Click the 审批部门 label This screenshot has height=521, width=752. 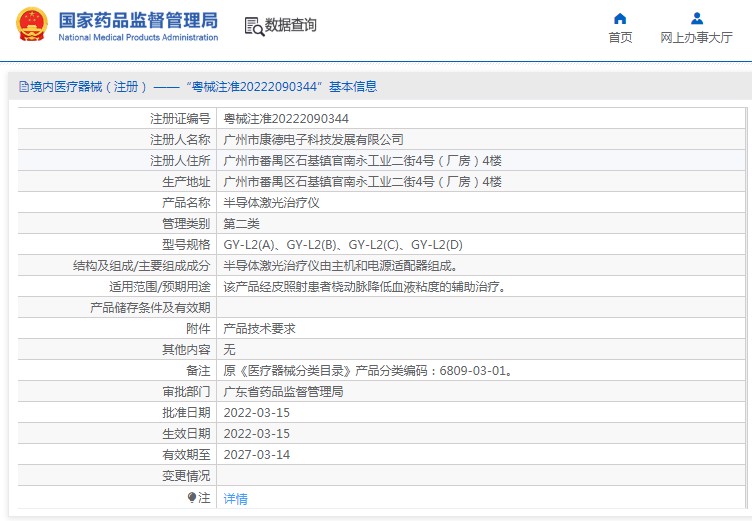click(x=186, y=392)
